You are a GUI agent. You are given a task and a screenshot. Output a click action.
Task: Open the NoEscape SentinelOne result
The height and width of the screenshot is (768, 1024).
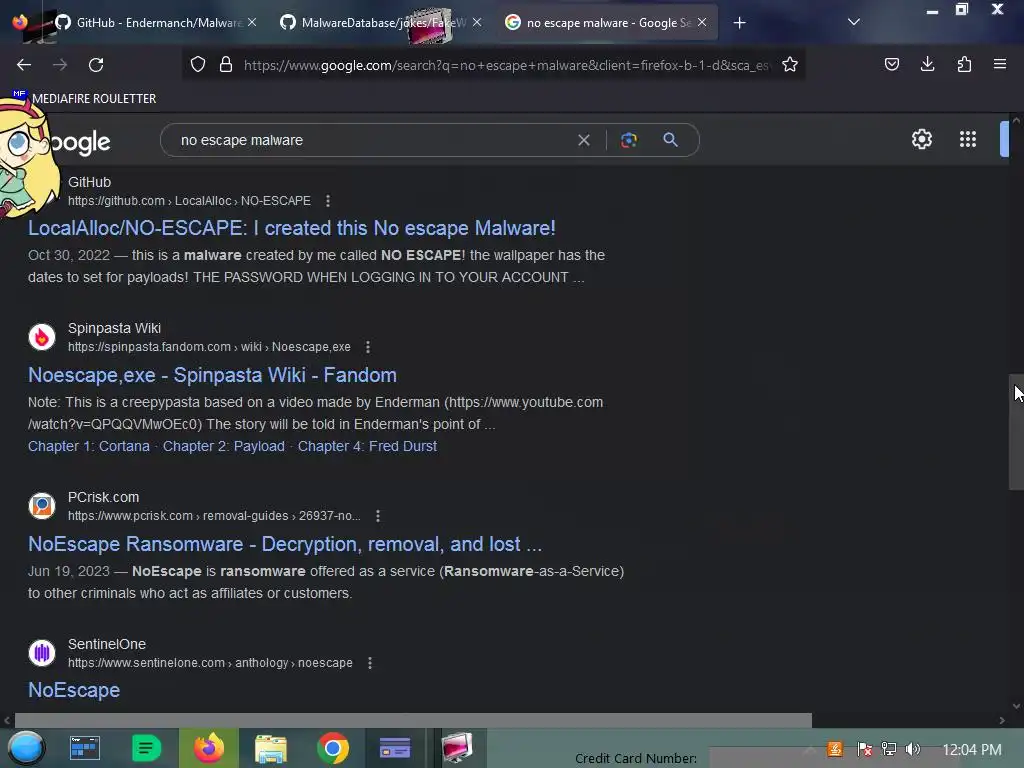74,690
